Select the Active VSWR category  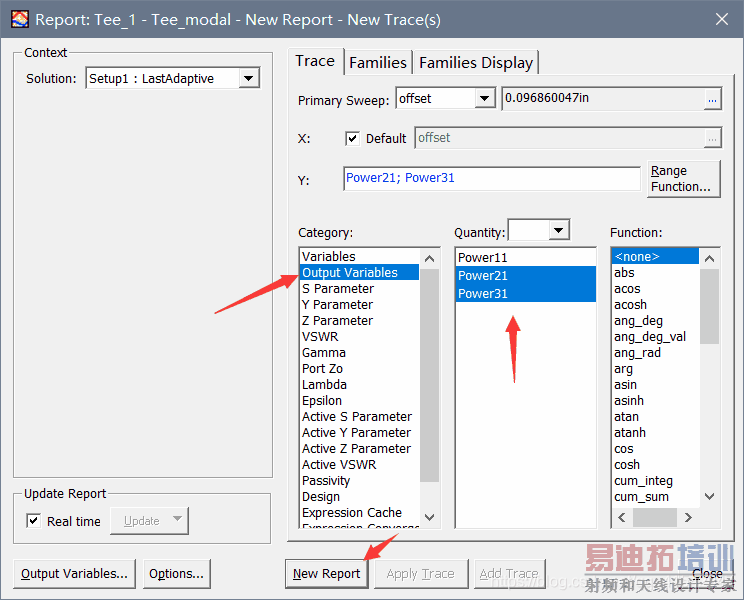[x=360, y=464]
